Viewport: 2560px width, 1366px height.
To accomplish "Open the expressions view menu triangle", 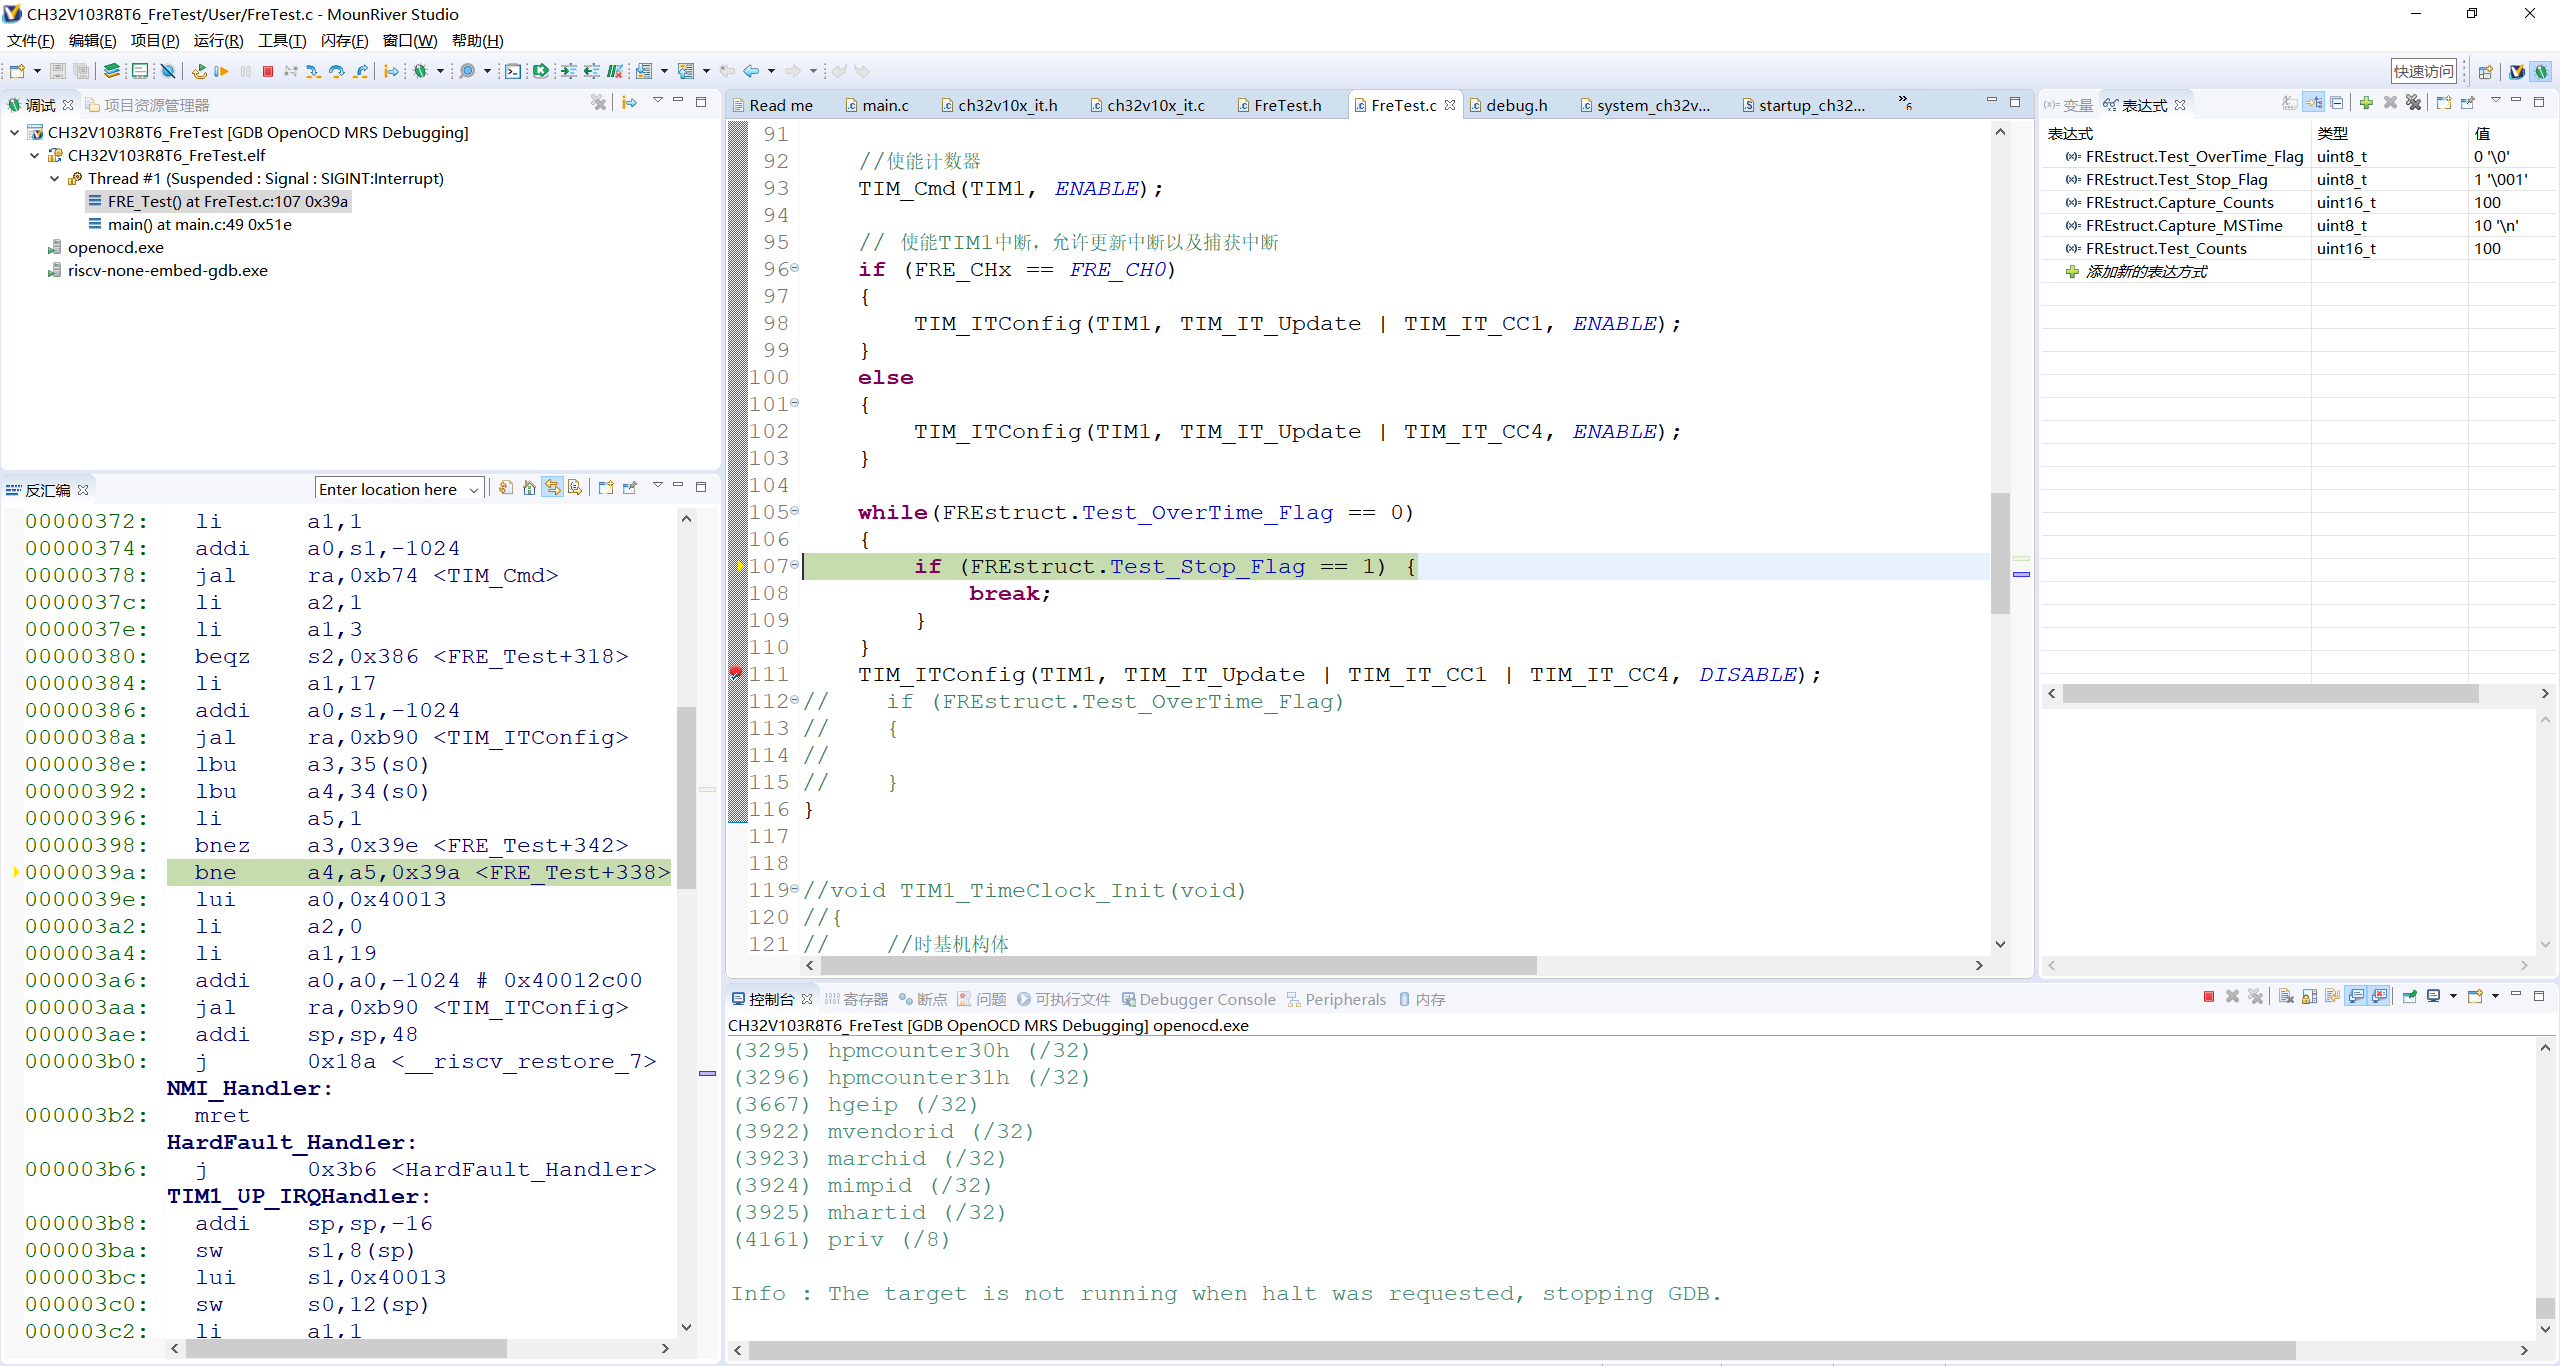I will click(x=2495, y=101).
